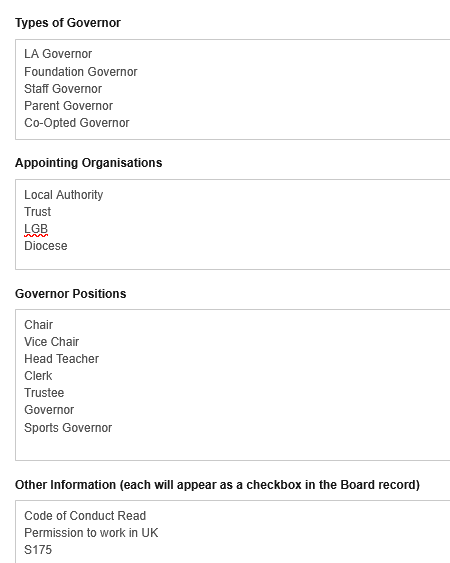Click 'Sports Governor' in Governor Positions

click(x=68, y=428)
